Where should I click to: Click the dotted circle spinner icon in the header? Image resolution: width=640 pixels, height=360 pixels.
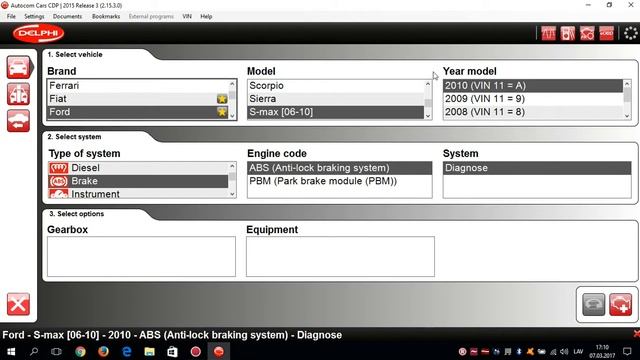click(x=630, y=33)
